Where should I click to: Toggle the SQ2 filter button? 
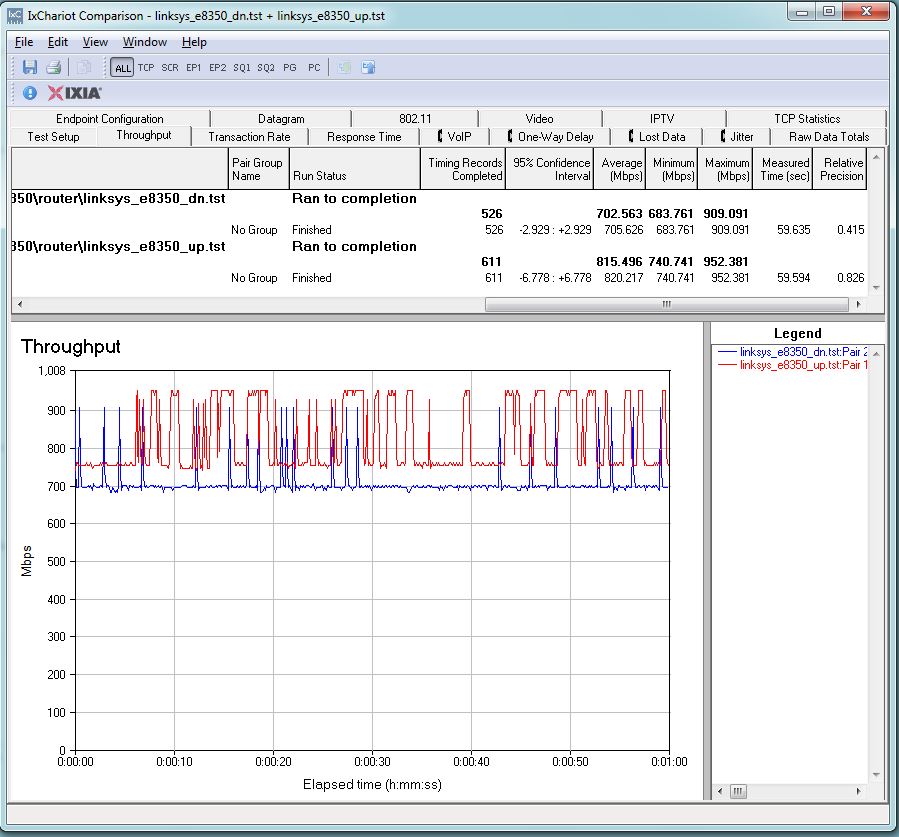click(265, 68)
